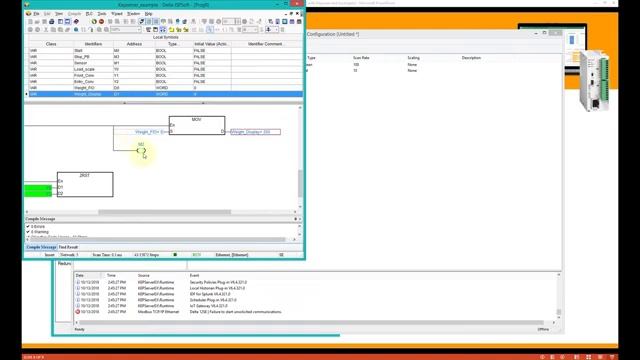
Task: Select the Sensor variable row
Action: pos(165,63)
